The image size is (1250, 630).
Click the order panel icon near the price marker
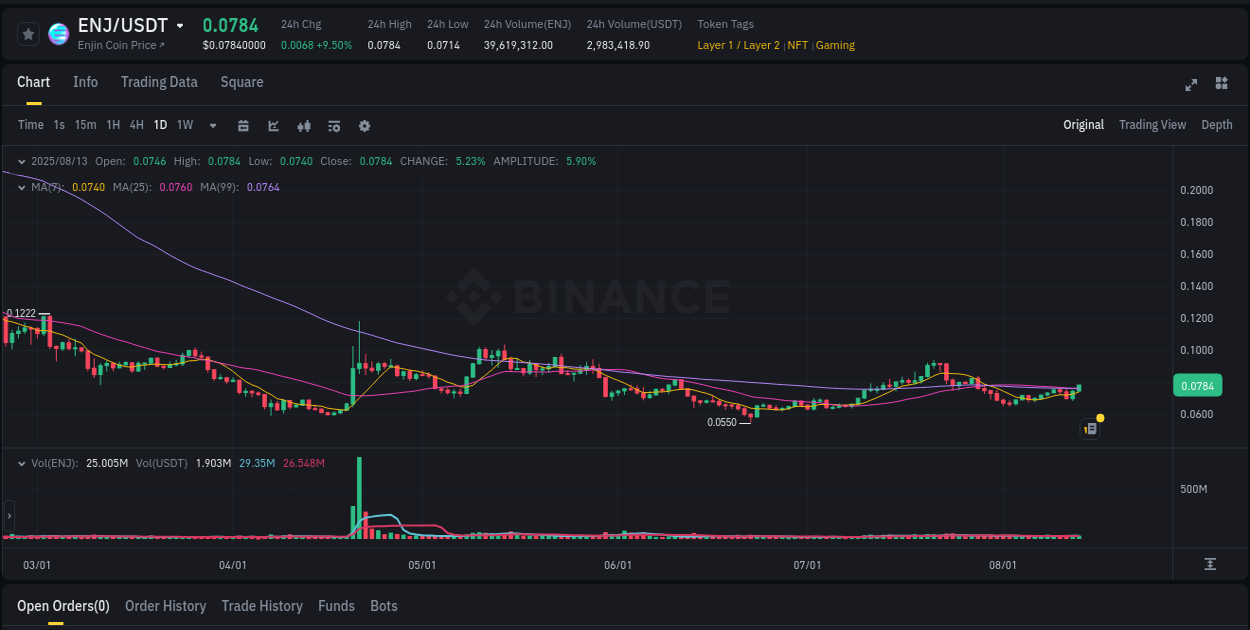[x=1090, y=428]
